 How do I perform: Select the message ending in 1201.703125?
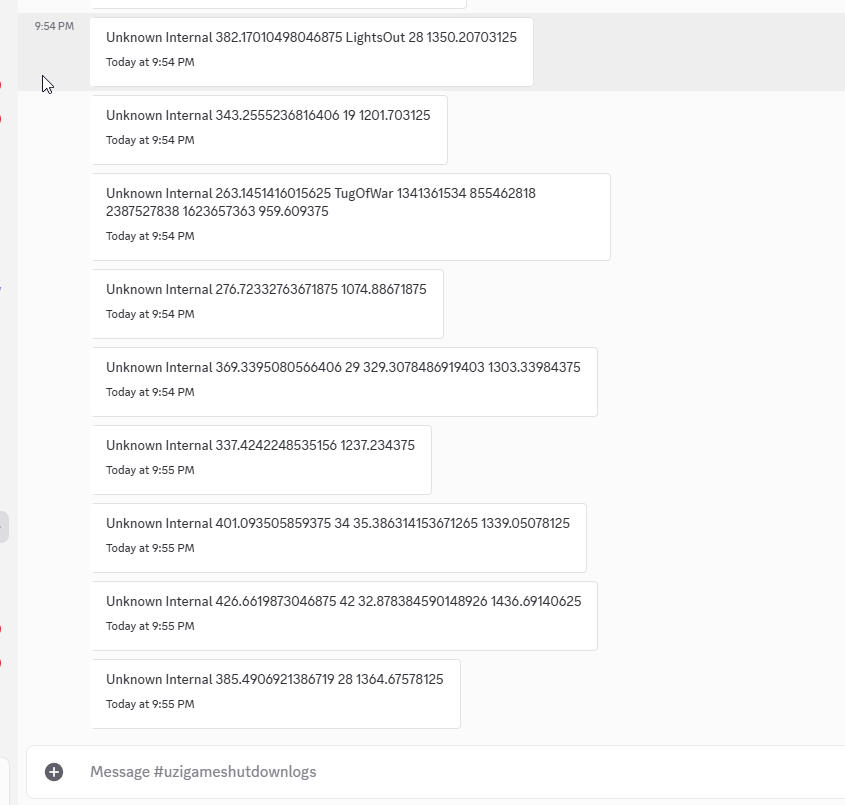coord(268,116)
